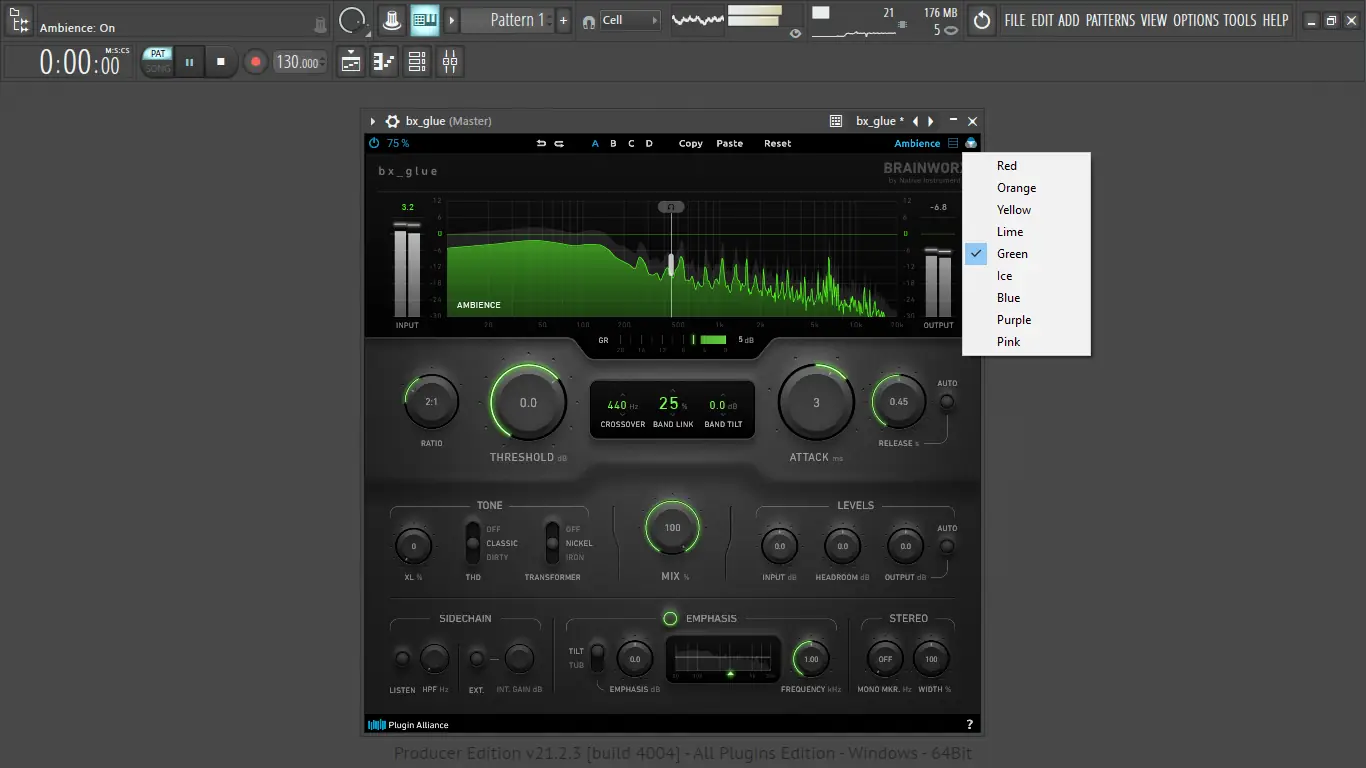Toggle the Sidechain LISTEN button
1366x768 pixels.
(402, 658)
